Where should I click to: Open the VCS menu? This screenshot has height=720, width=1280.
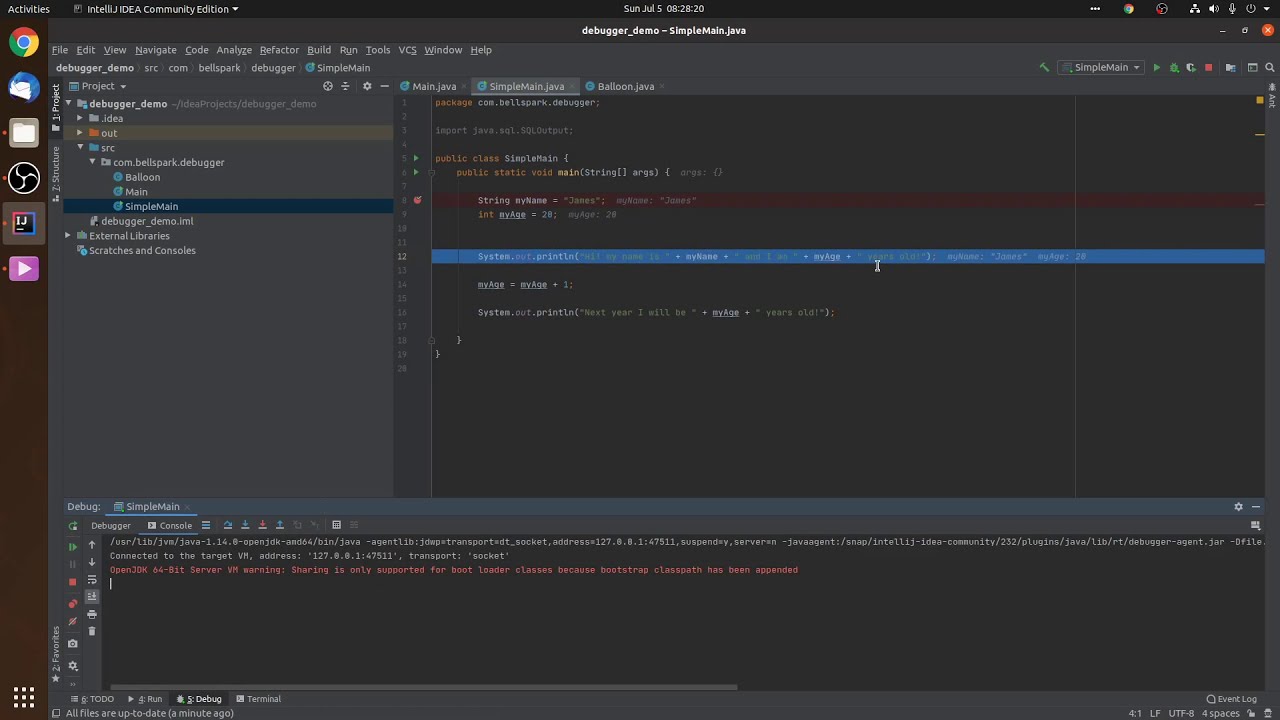(407, 50)
